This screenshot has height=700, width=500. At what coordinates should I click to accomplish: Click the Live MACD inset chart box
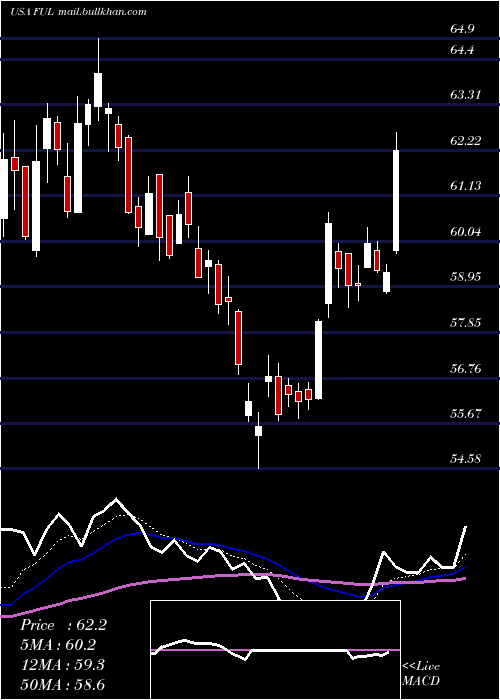(x=275, y=650)
